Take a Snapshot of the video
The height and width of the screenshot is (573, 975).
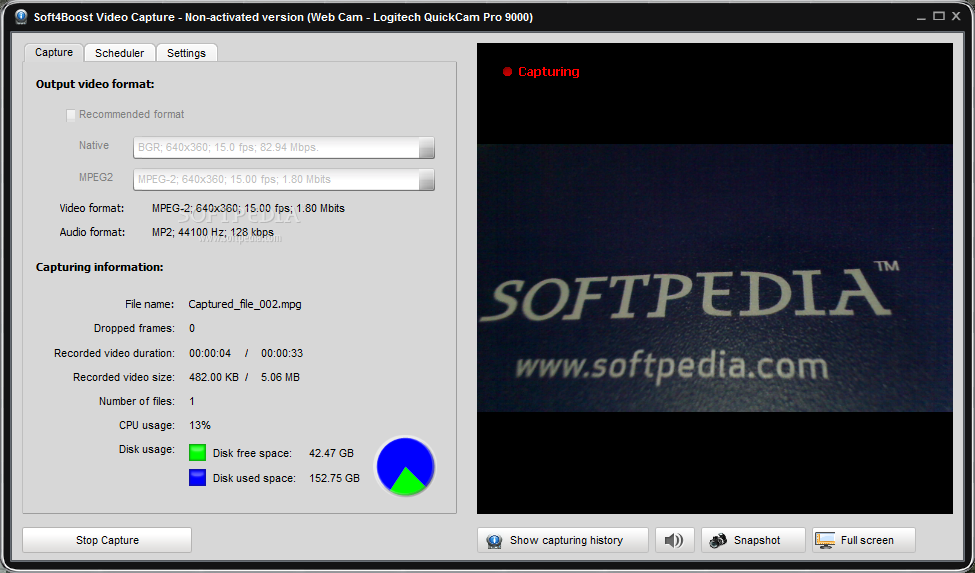coord(753,540)
